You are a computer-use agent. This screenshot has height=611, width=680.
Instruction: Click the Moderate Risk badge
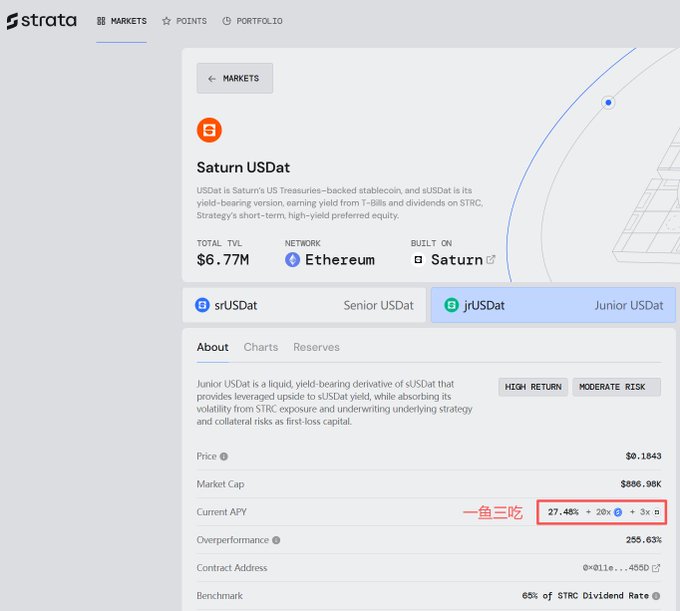pos(616,387)
